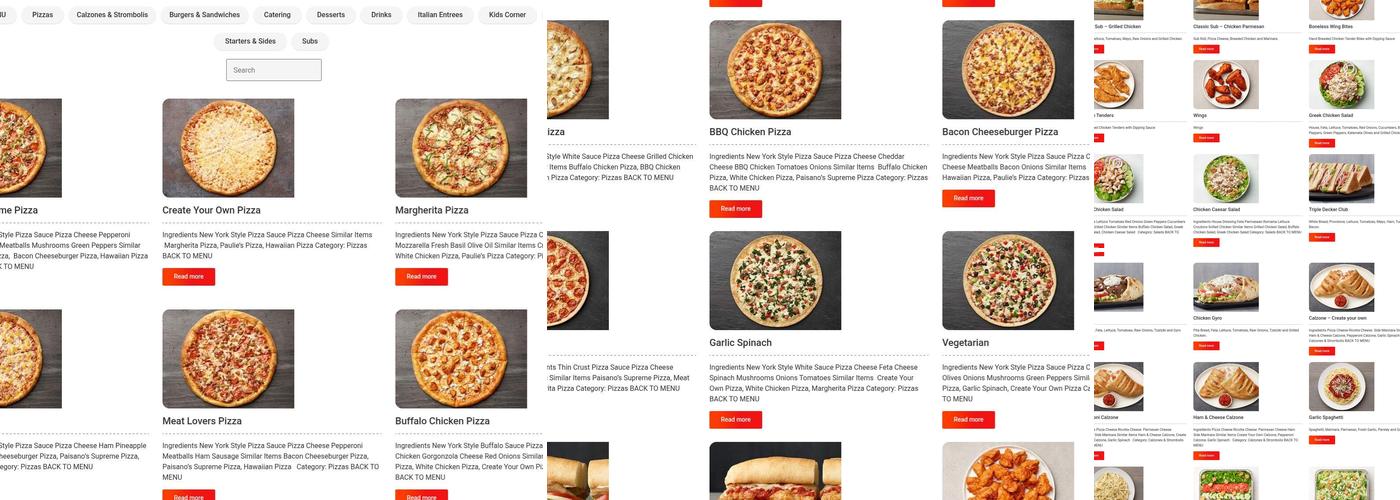Click Read more under Chicken Gyro

[x=1206, y=346]
